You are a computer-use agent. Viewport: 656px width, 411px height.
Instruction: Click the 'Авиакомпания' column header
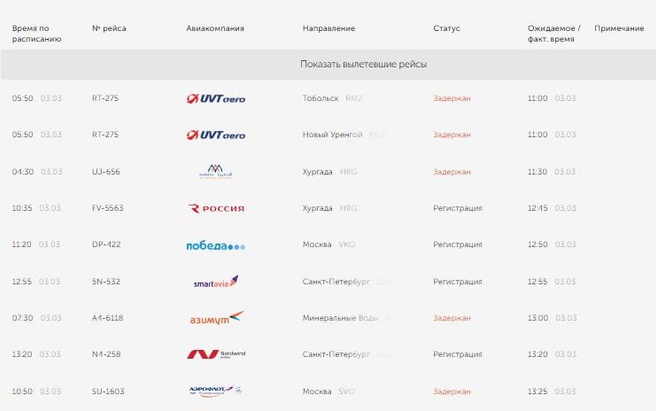pos(214,28)
